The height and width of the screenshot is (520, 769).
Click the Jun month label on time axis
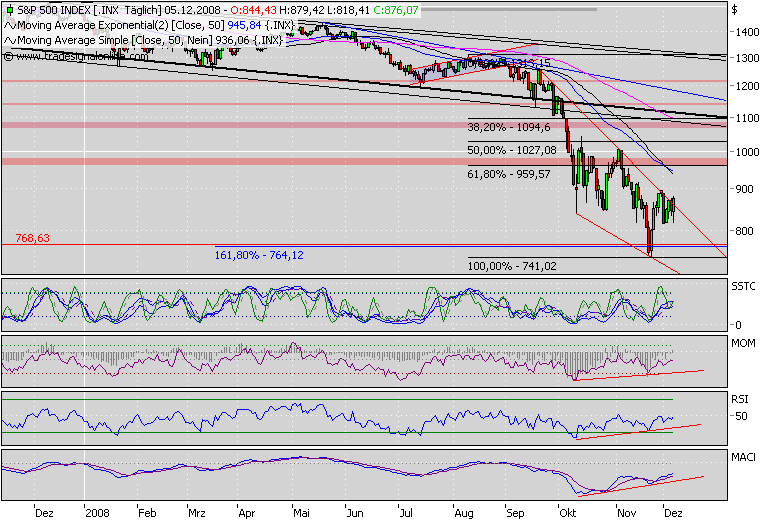tap(355, 513)
